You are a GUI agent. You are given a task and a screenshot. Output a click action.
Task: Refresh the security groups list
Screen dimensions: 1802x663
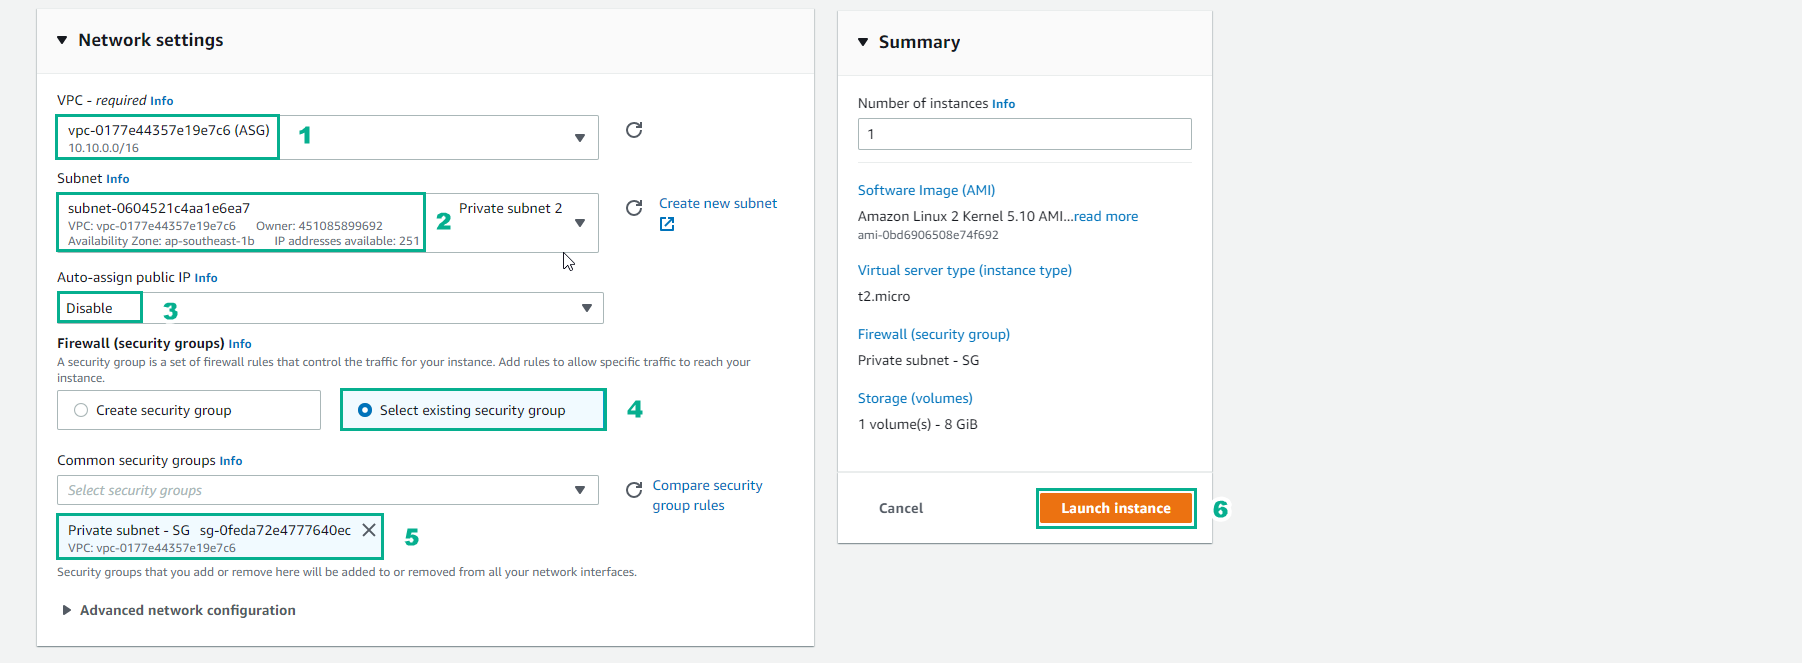tap(634, 490)
